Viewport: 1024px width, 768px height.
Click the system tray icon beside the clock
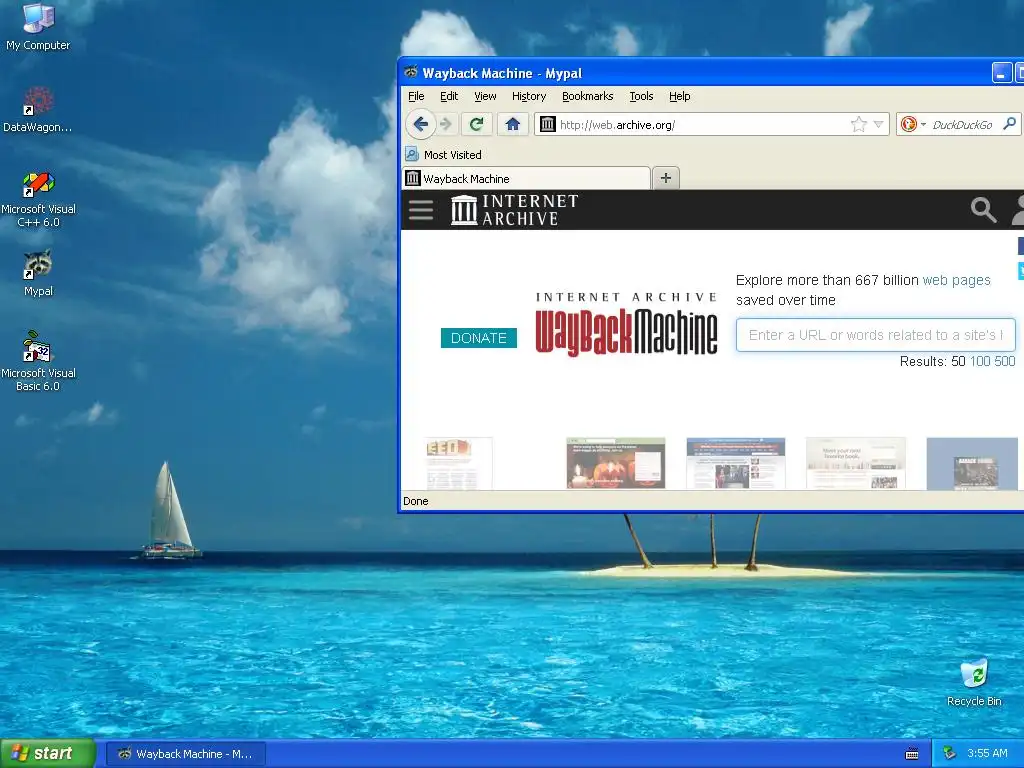coord(950,754)
